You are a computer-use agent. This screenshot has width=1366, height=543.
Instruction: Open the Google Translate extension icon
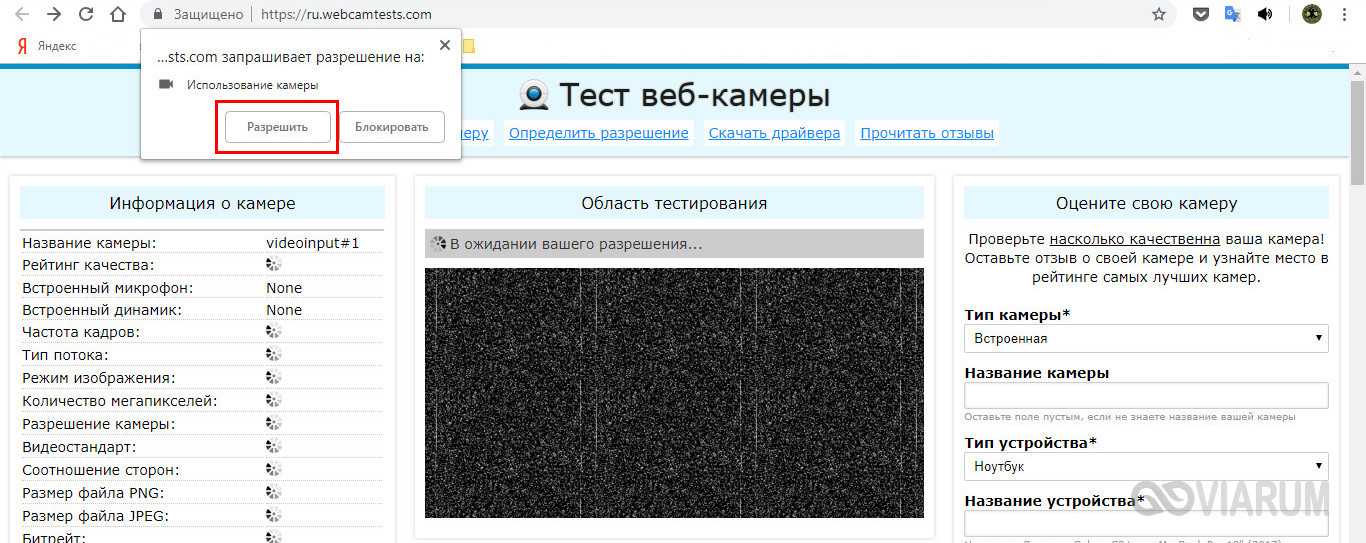pos(1233,14)
